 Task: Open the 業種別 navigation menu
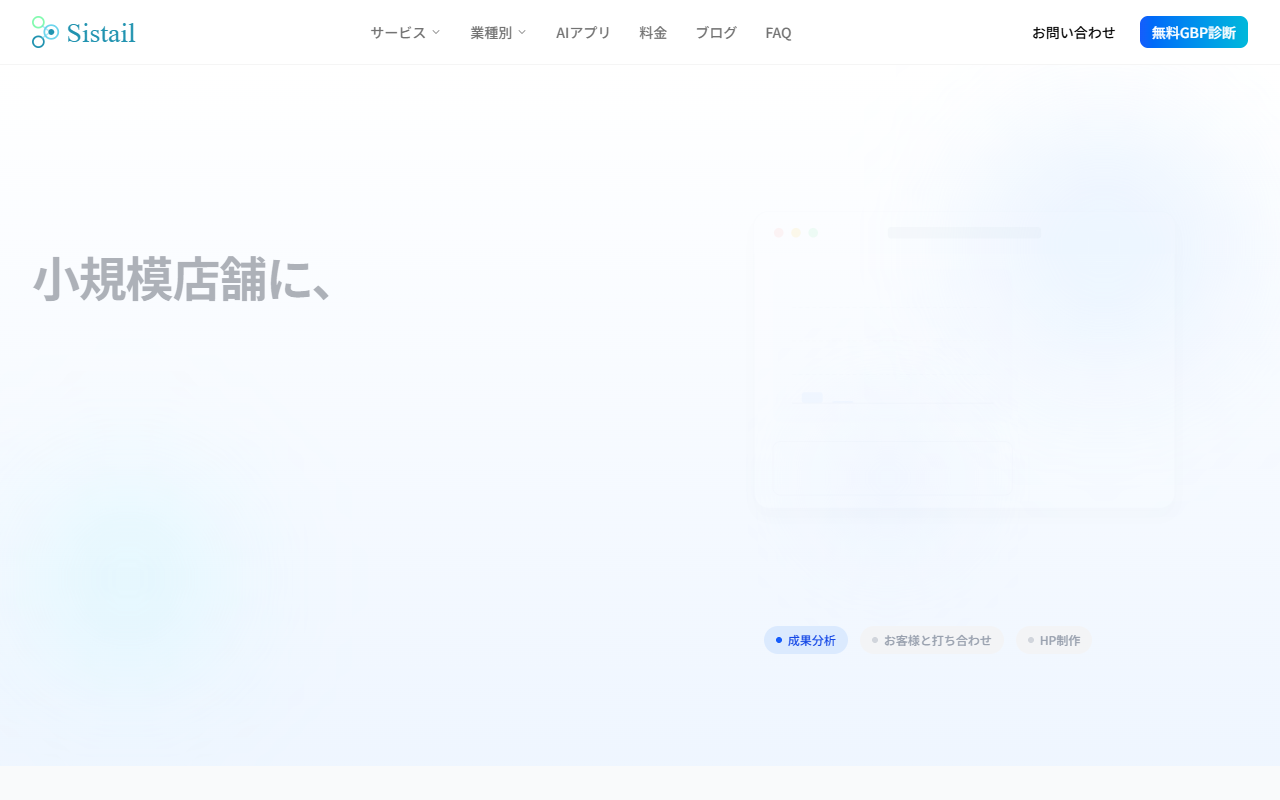point(491,32)
